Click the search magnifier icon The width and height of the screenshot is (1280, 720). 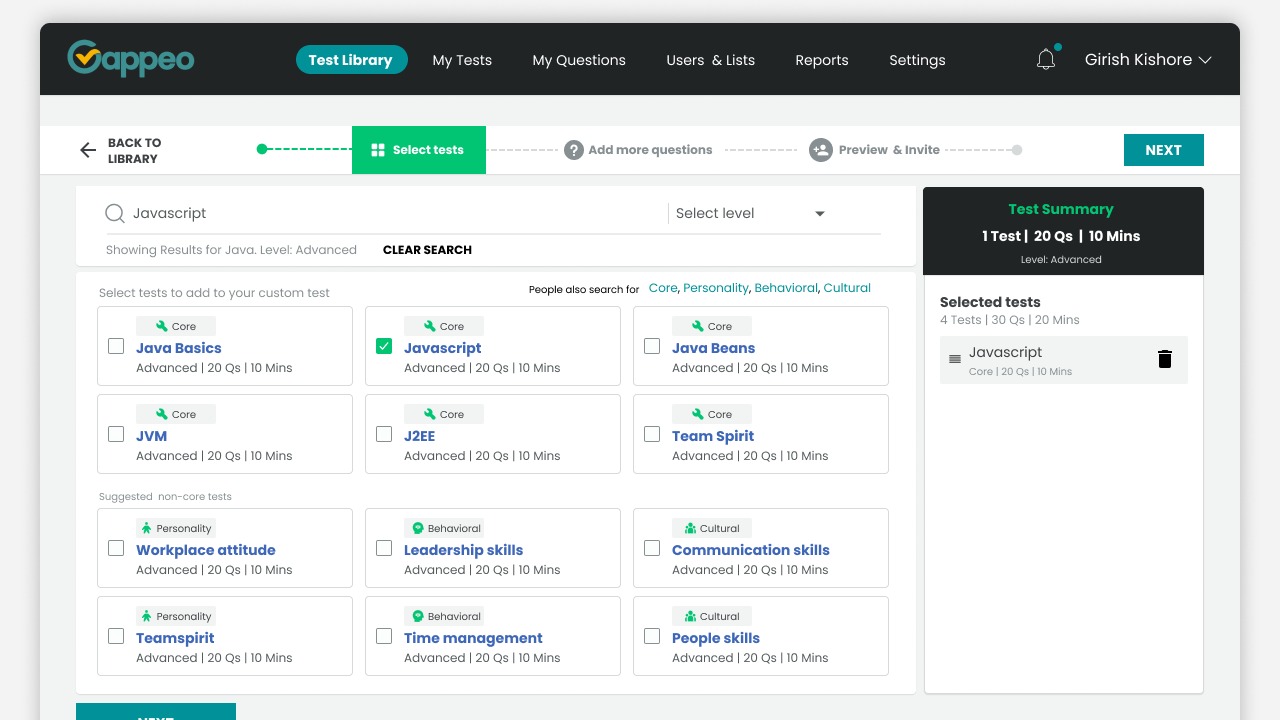pyautogui.click(x=115, y=213)
